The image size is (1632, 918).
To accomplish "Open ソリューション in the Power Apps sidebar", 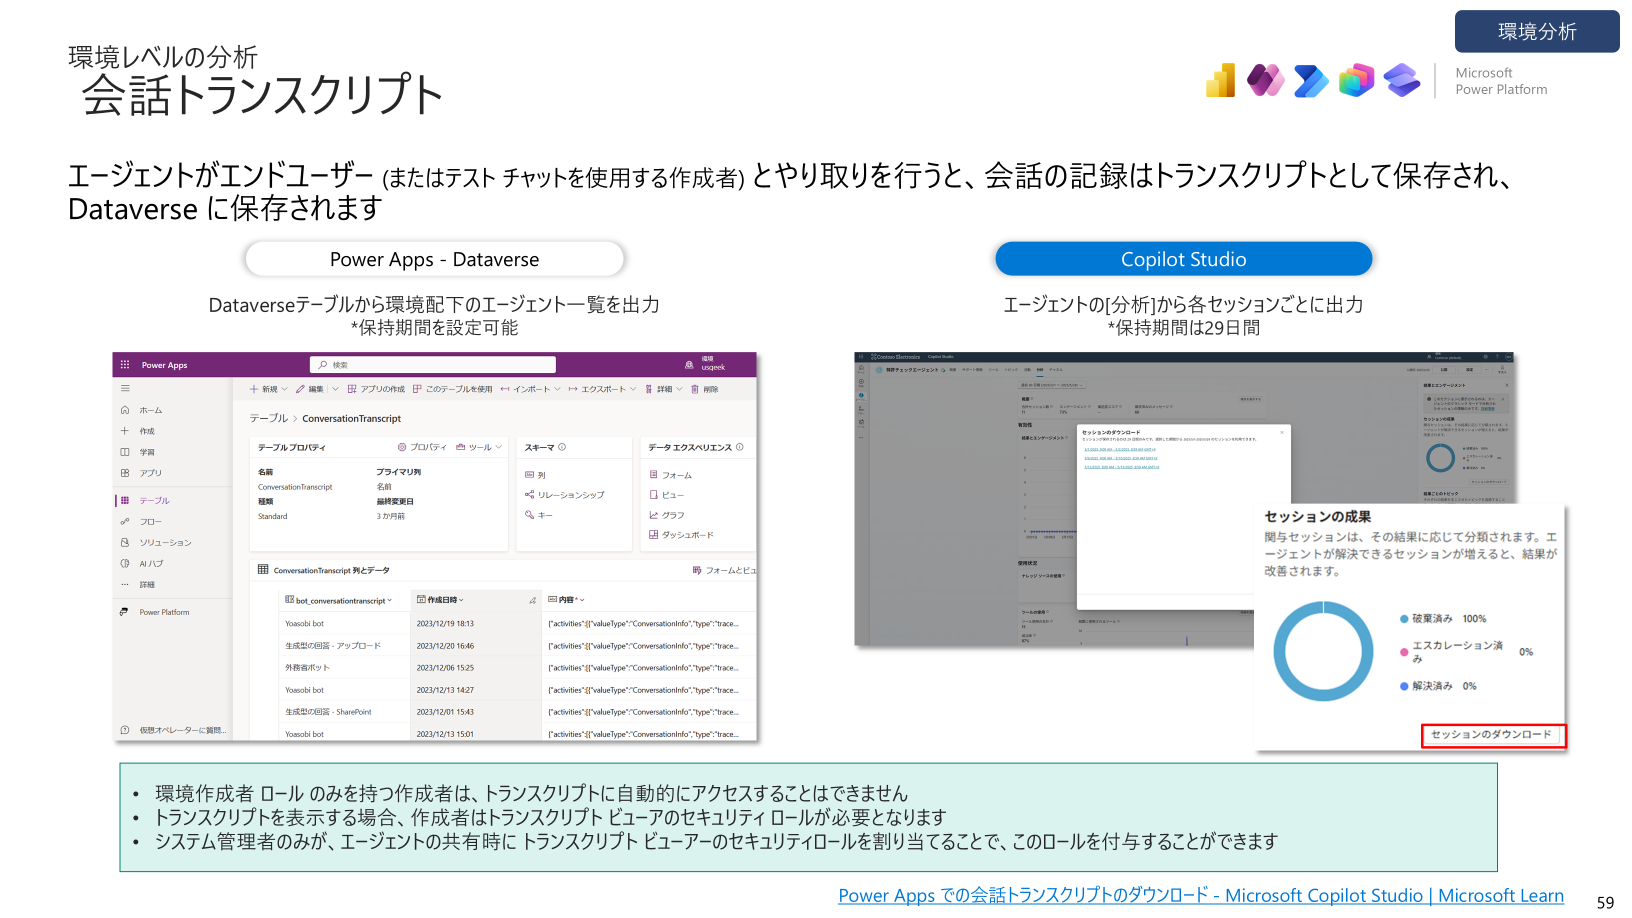I will 156,542.
